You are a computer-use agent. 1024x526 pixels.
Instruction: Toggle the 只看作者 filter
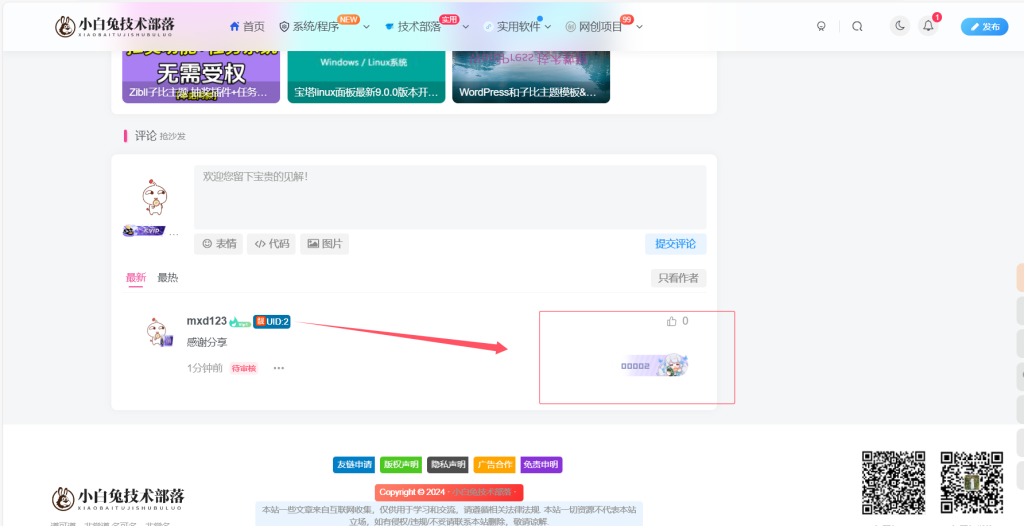tap(679, 278)
